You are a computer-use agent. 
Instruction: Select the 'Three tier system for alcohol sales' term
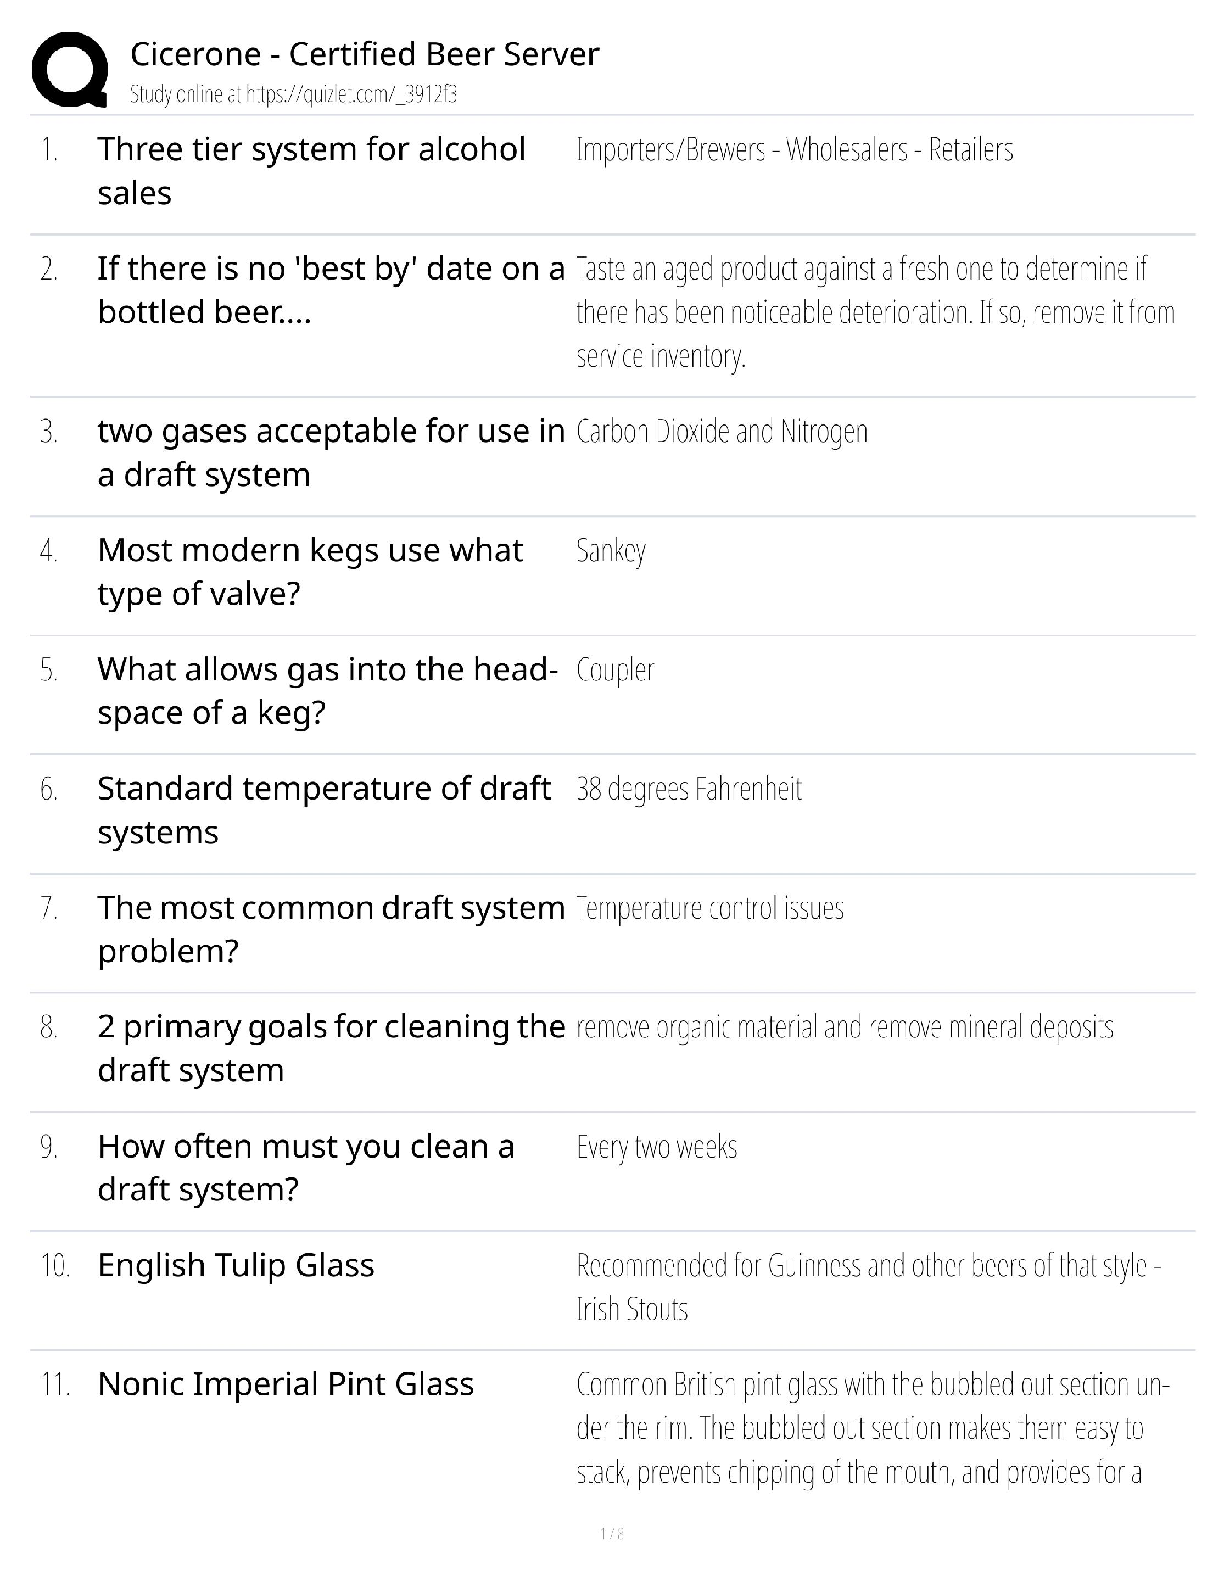(311, 171)
